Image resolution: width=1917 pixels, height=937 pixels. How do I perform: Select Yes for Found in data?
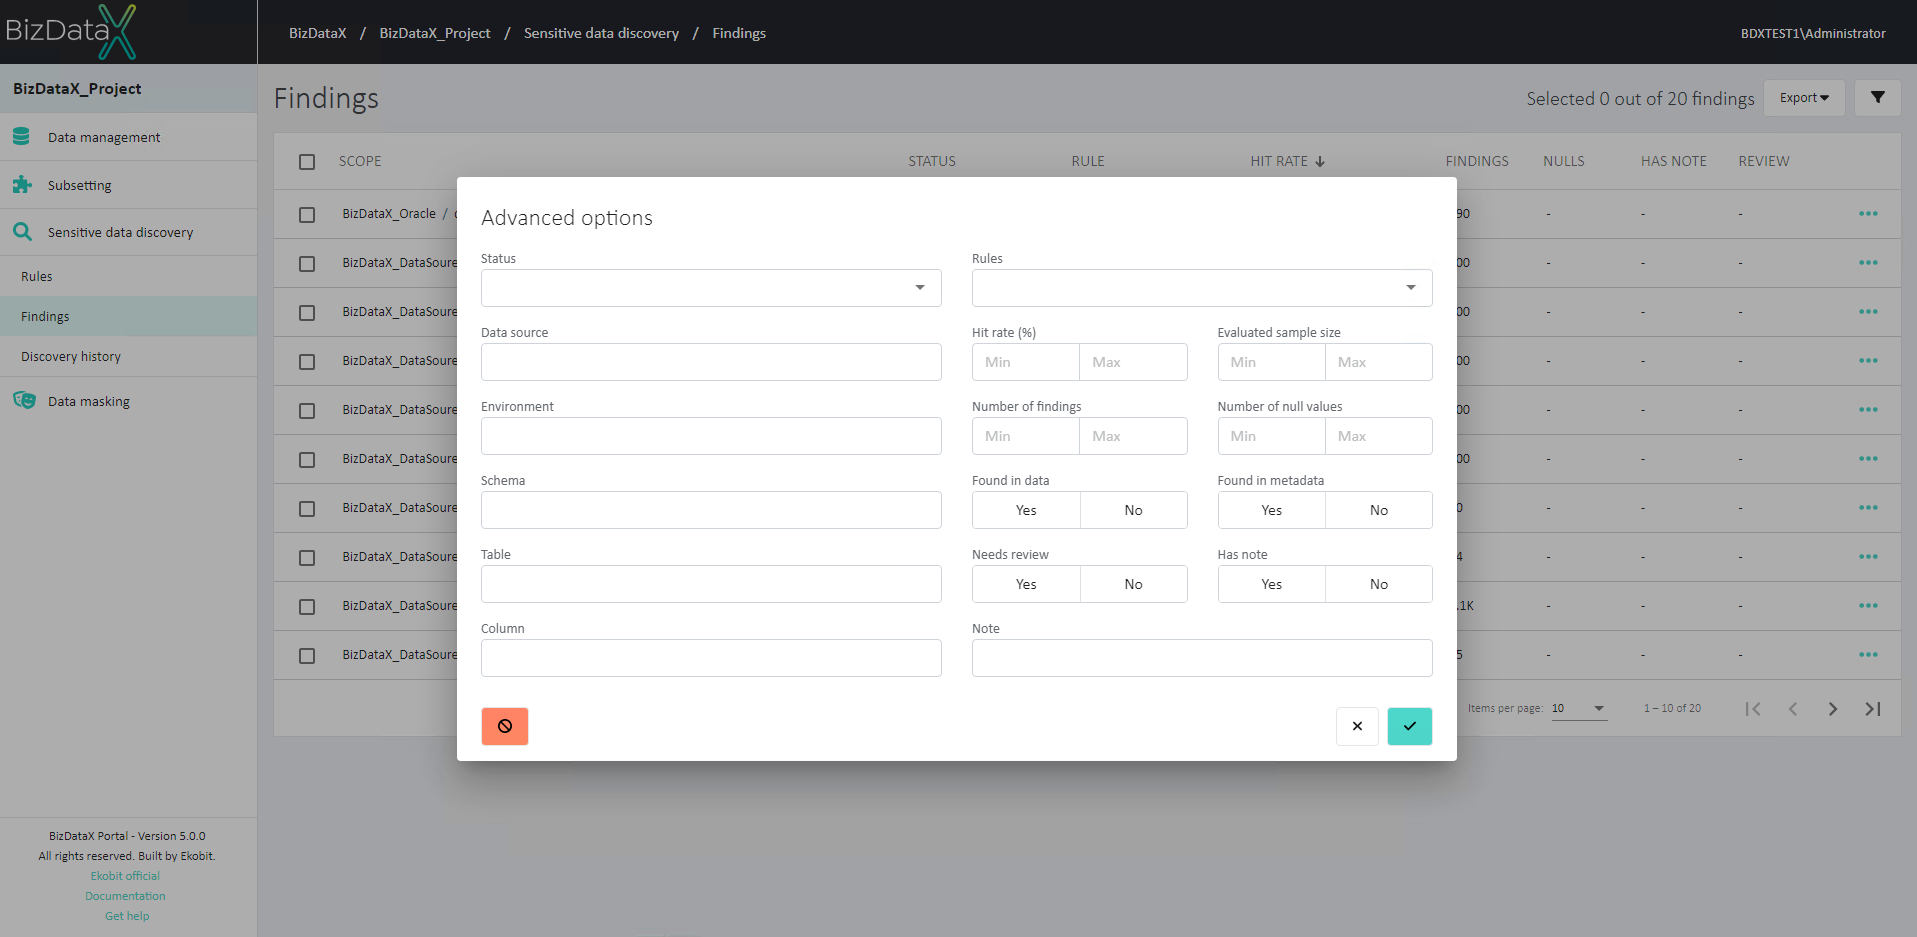(1026, 510)
